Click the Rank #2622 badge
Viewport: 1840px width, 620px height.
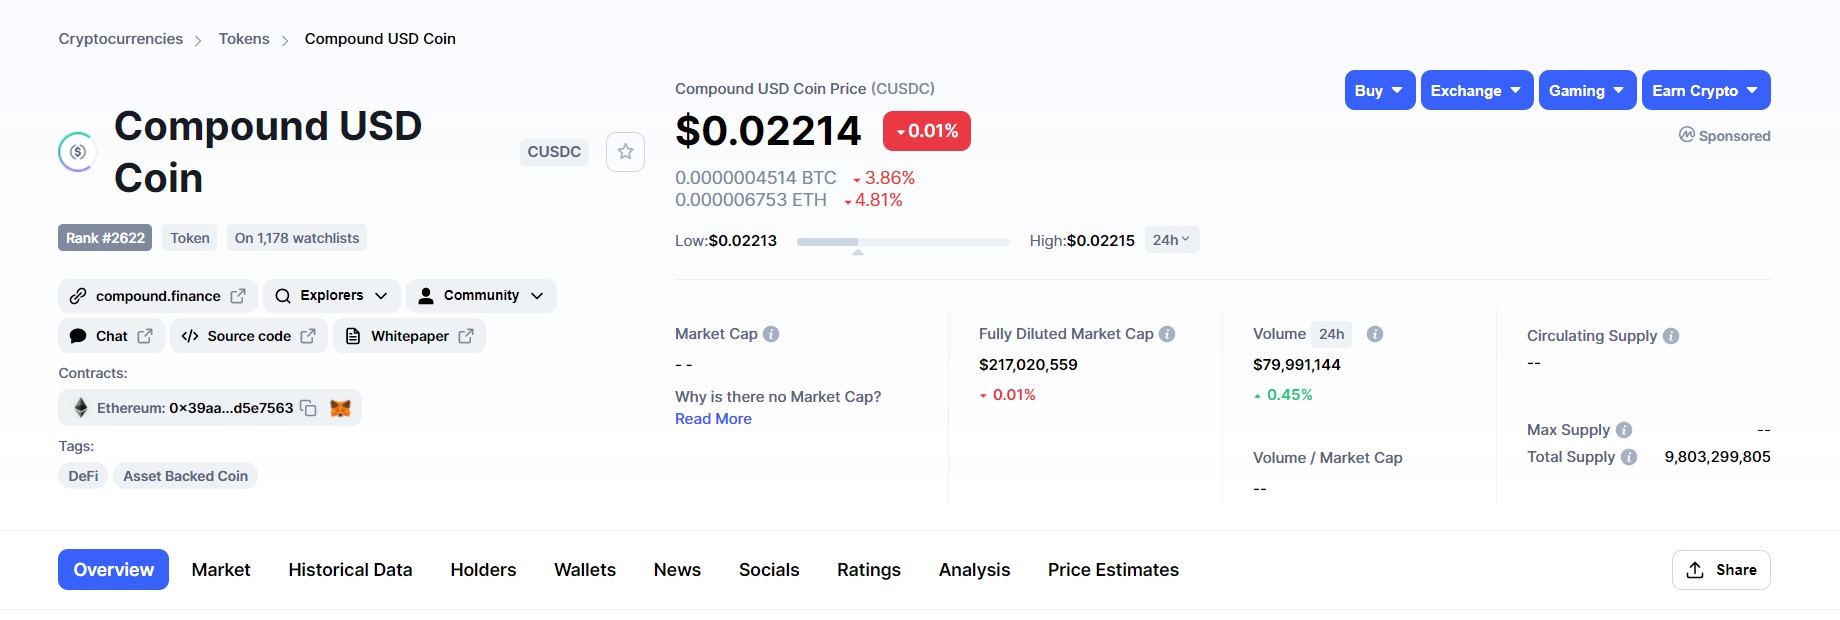(x=105, y=238)
